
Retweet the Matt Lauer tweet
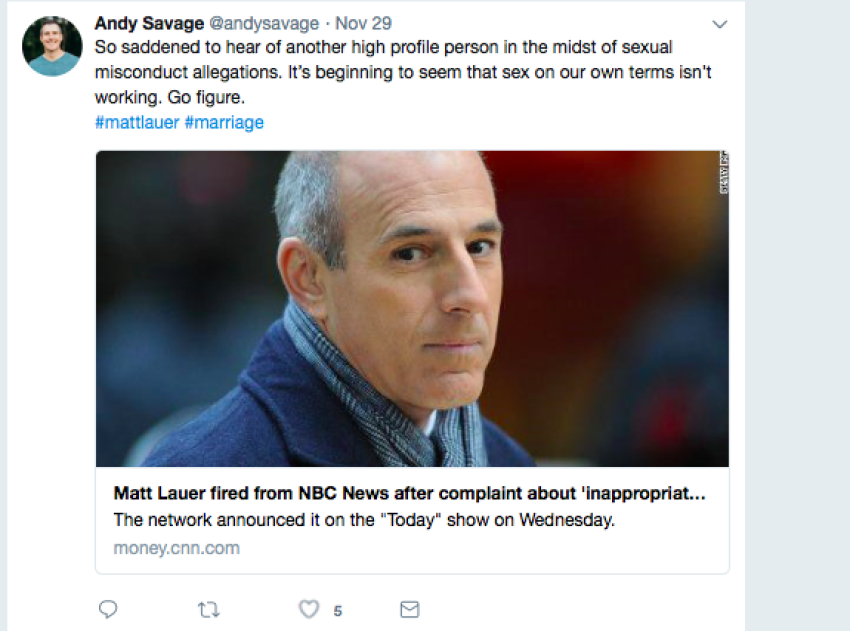click(208, 609)
